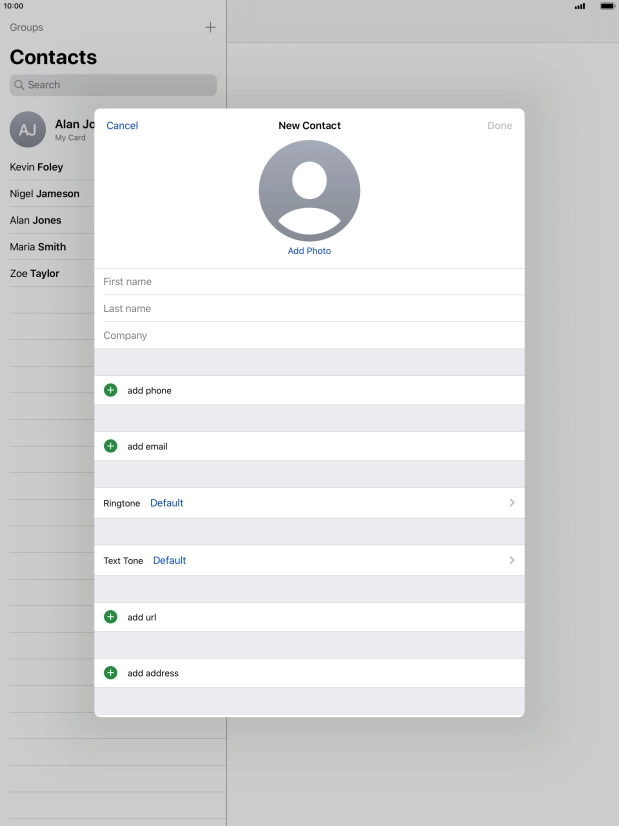The width and height of the screenshot is (619, 826).
Task: Focus the Company field
Action: click(x=309, y=336)
